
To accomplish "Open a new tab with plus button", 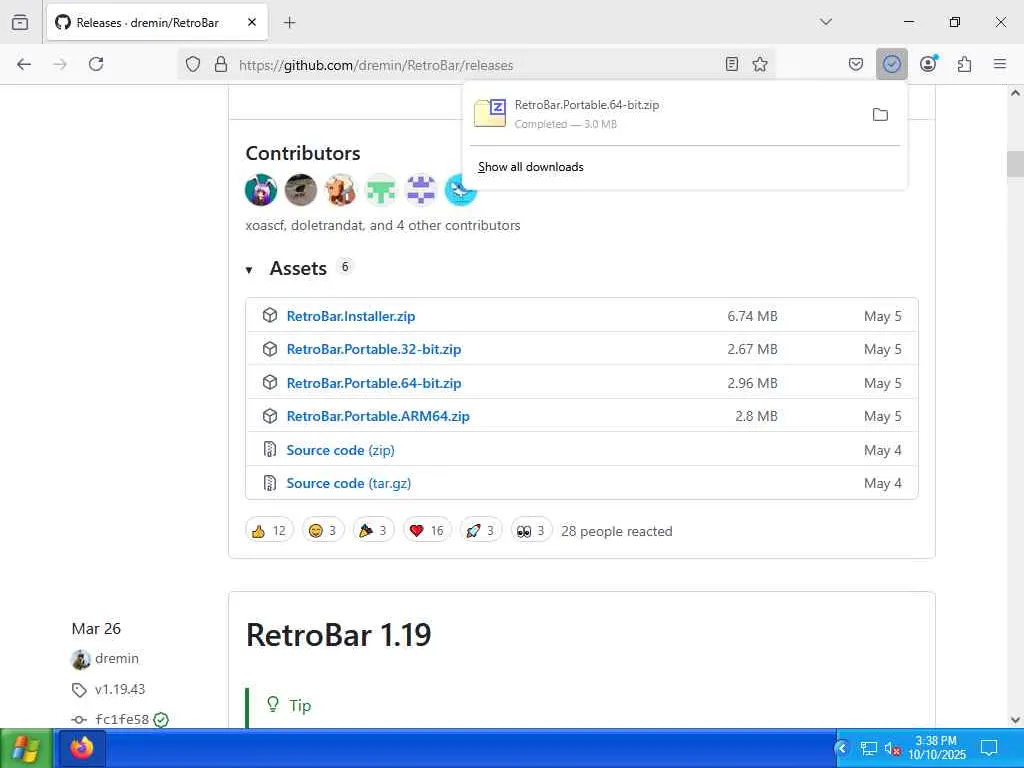I will click(x=289, y=23).
